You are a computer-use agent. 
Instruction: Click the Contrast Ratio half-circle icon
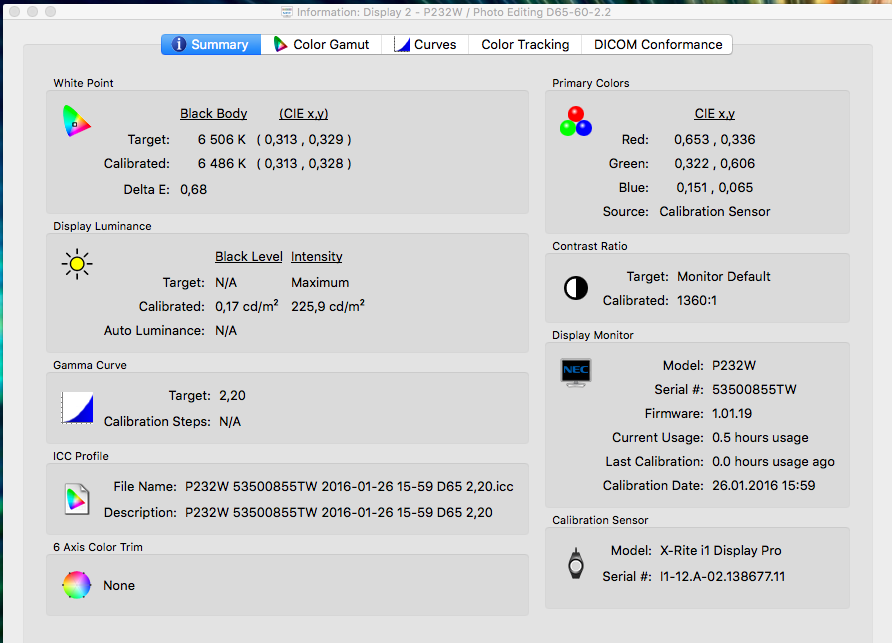pyautogui.click(x=576, y=288)
